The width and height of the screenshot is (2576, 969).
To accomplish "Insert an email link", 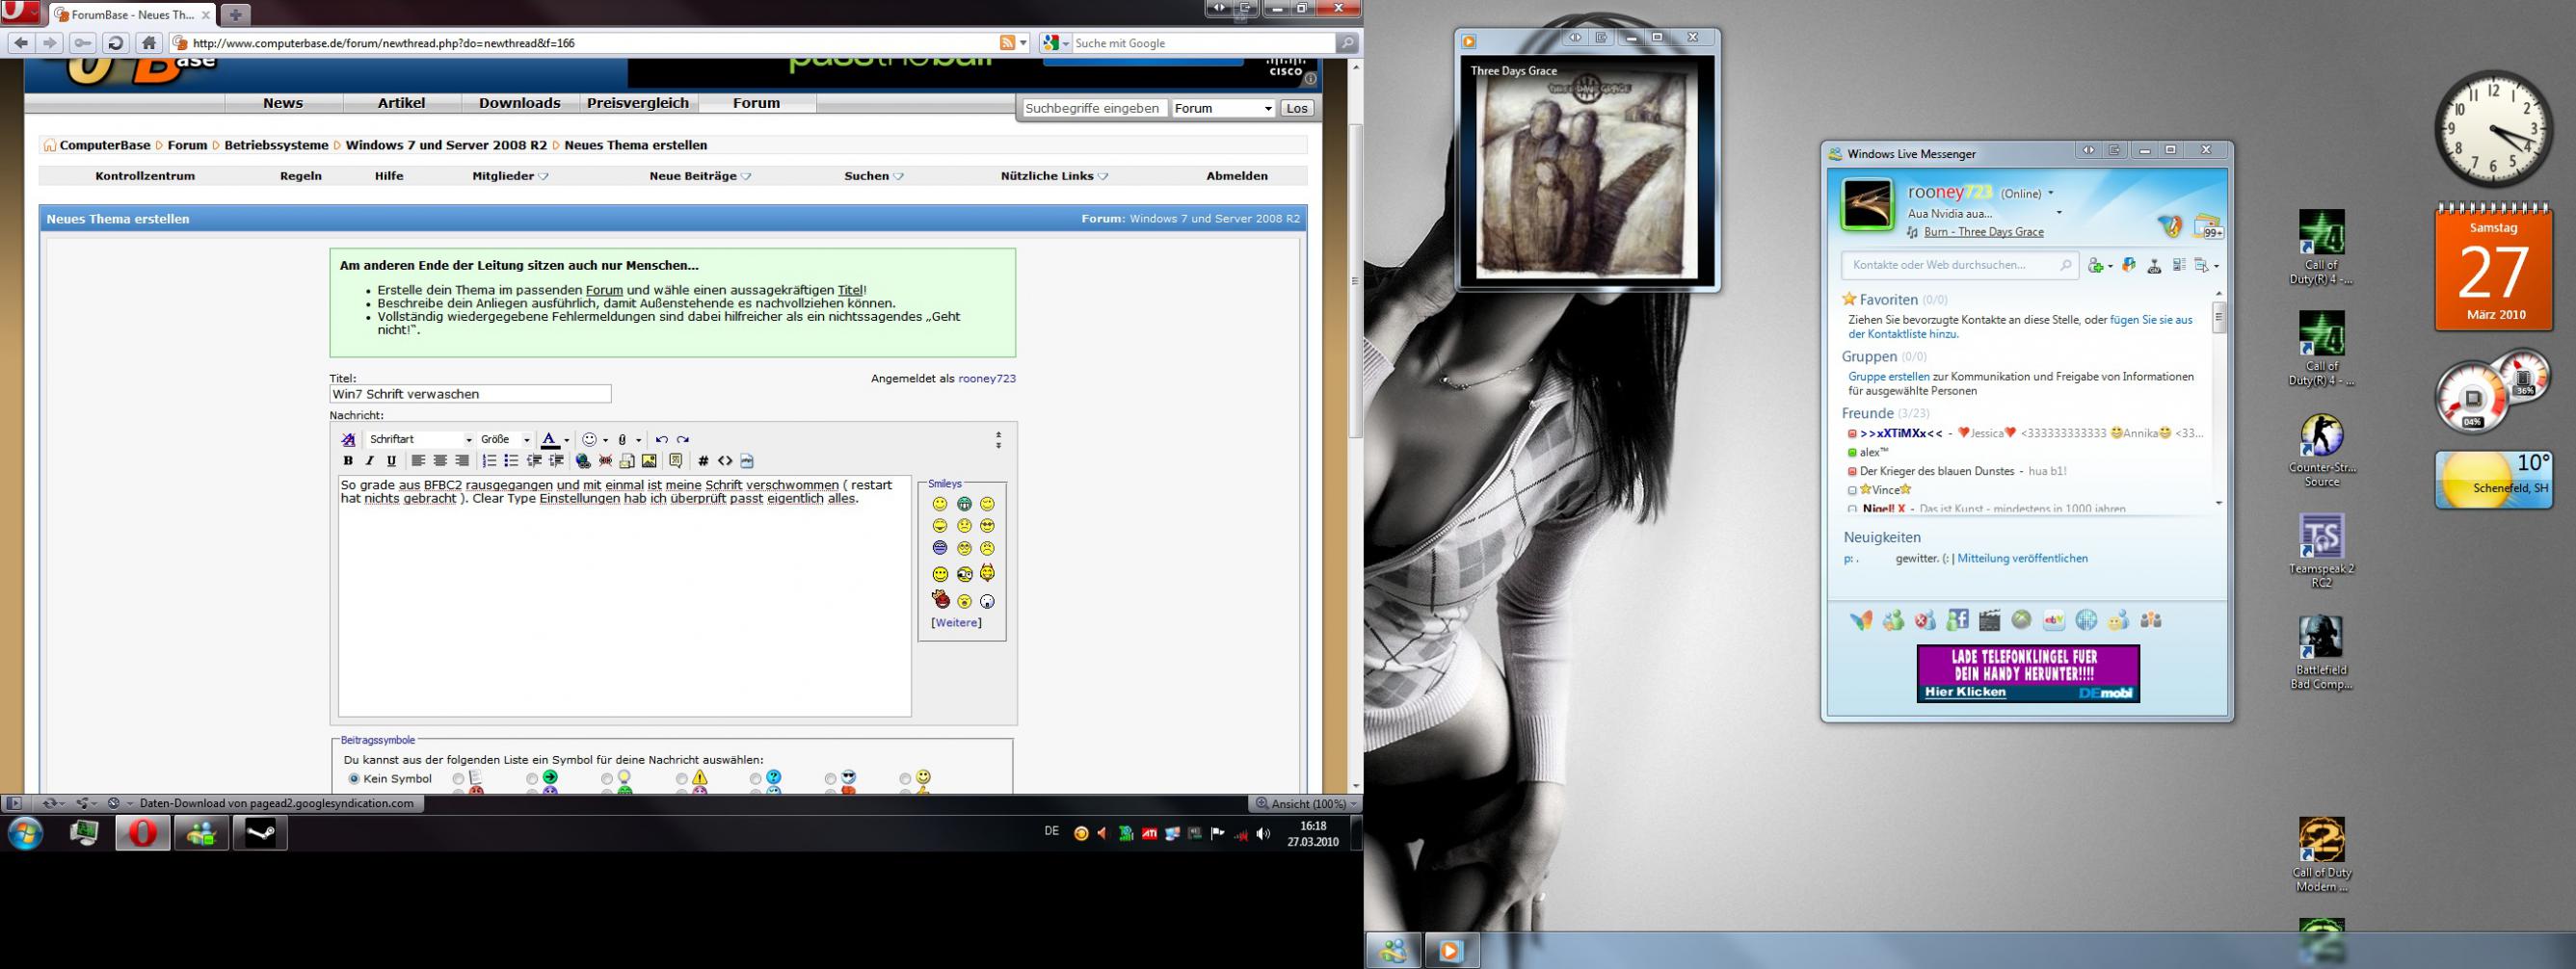I will pyautogui.click(x=627, y=461).
